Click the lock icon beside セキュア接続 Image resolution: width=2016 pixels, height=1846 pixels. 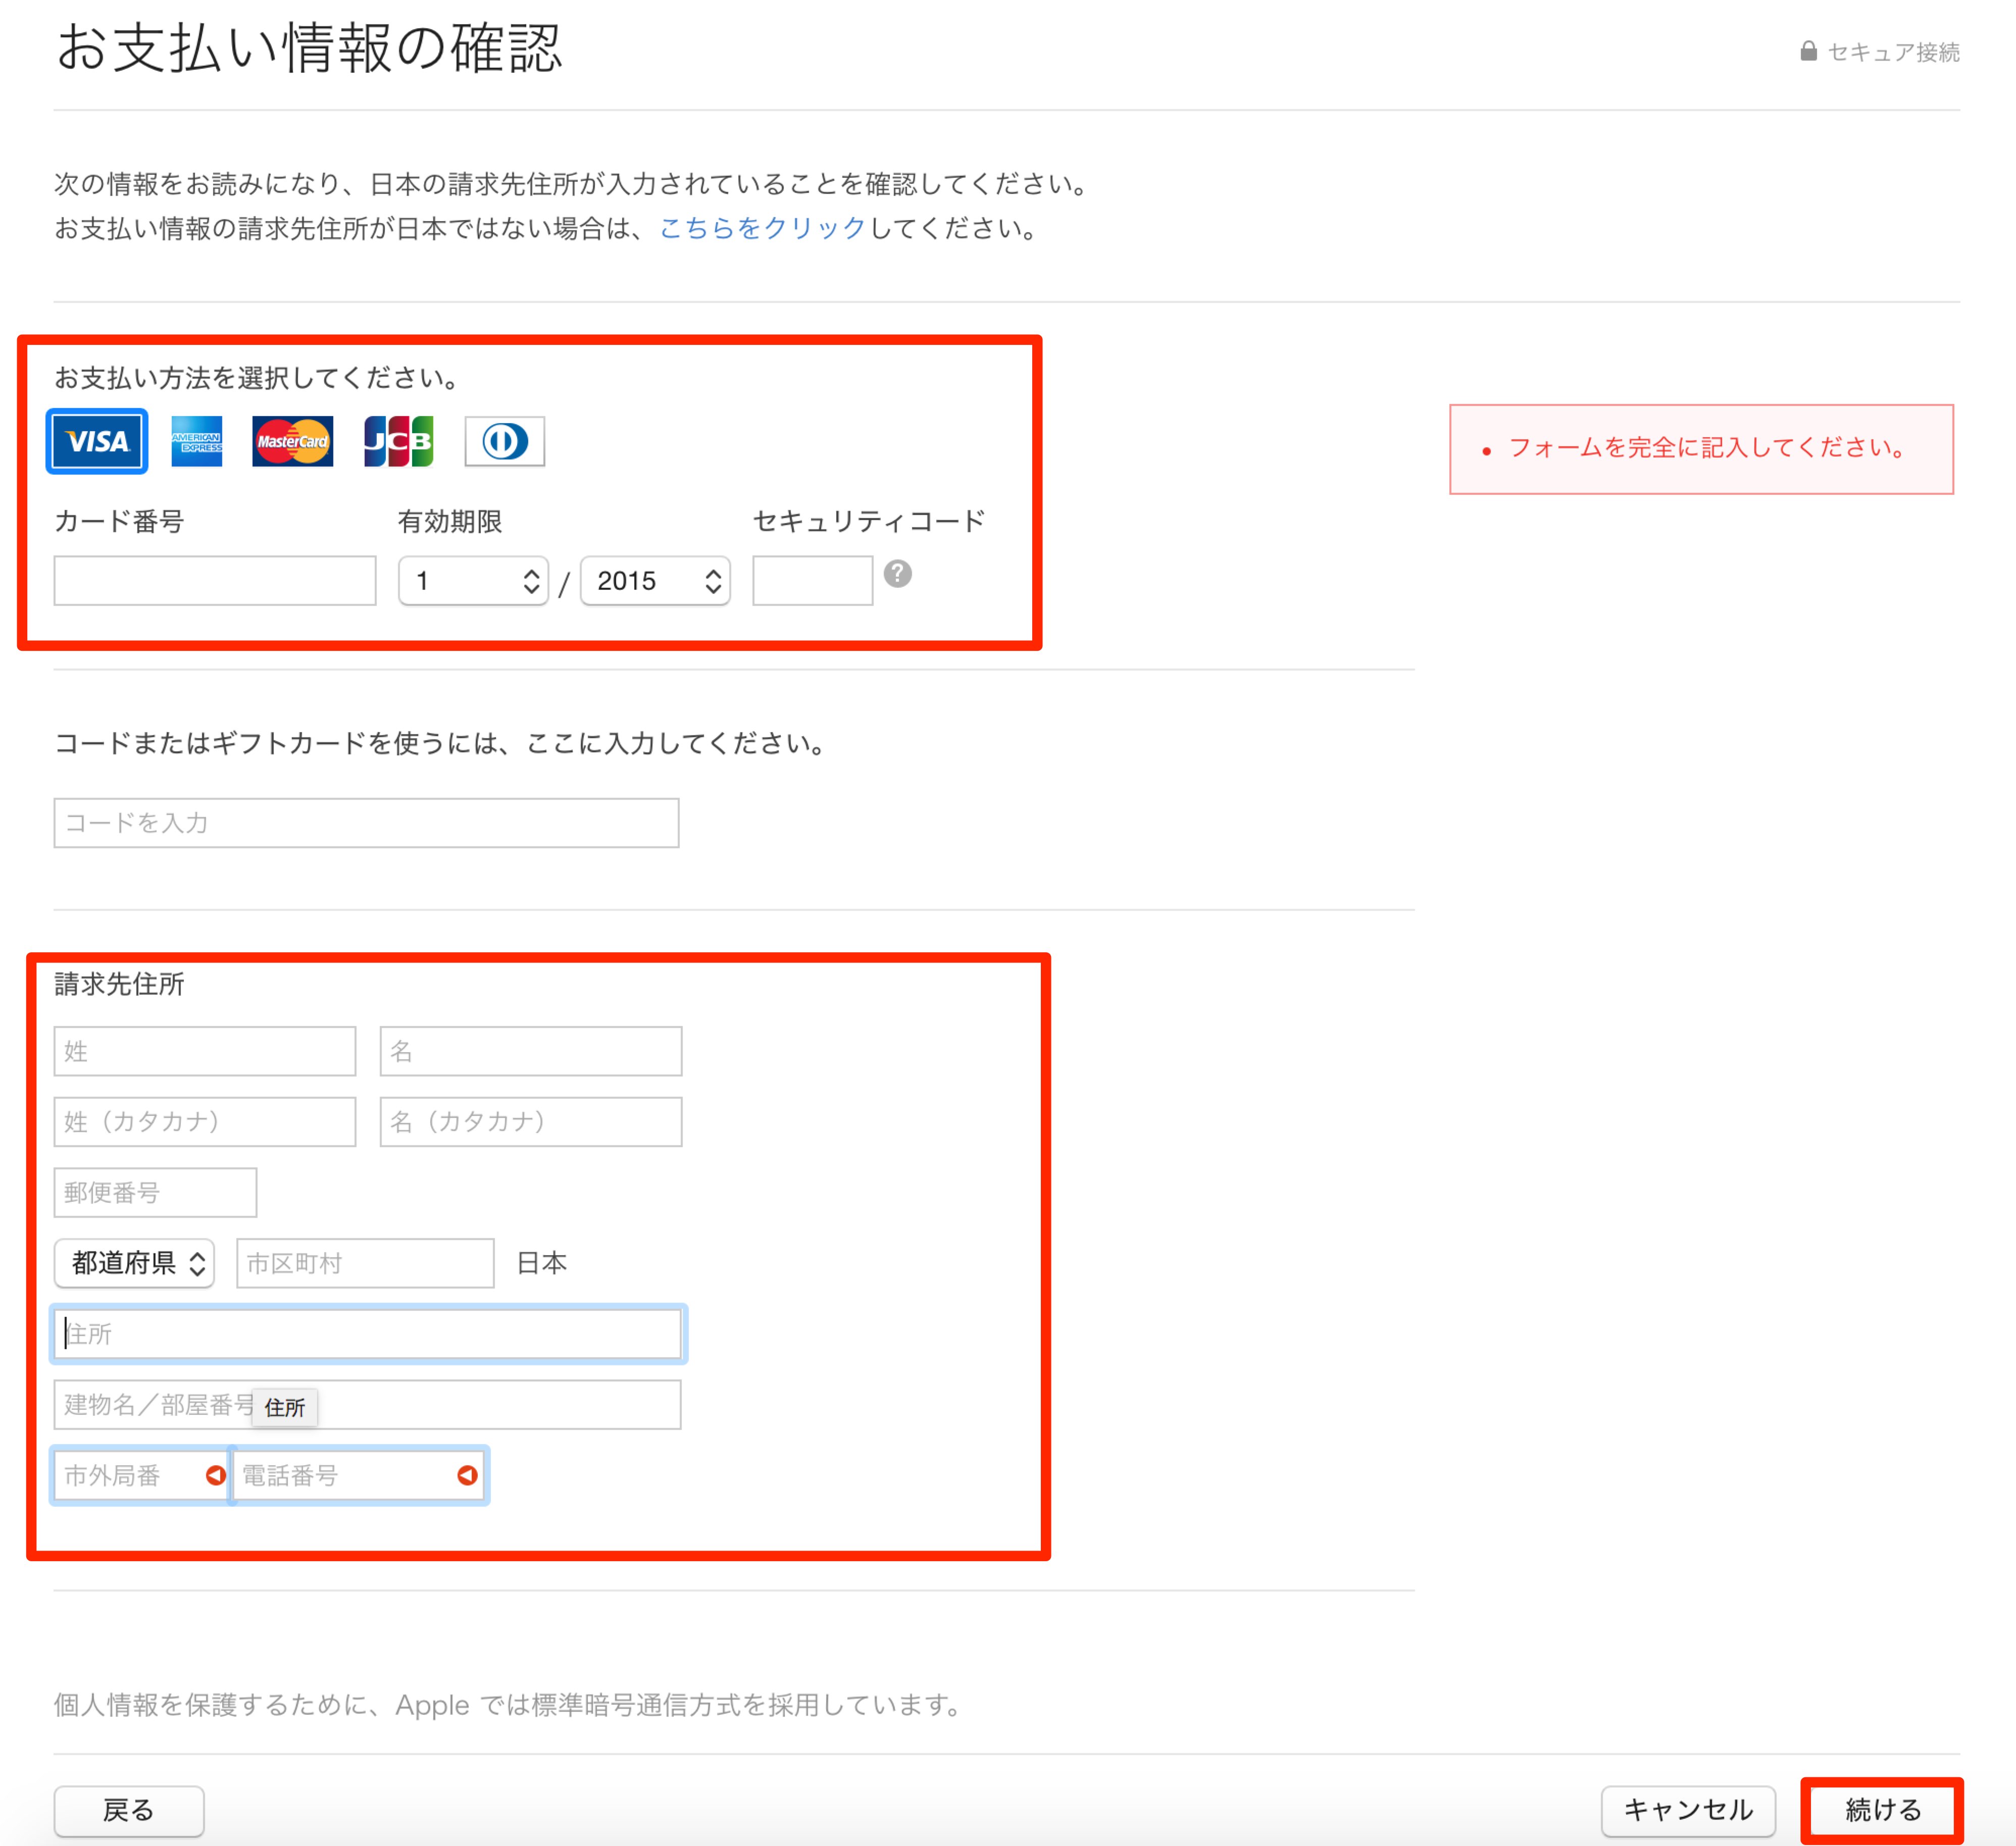point(1808,51)
